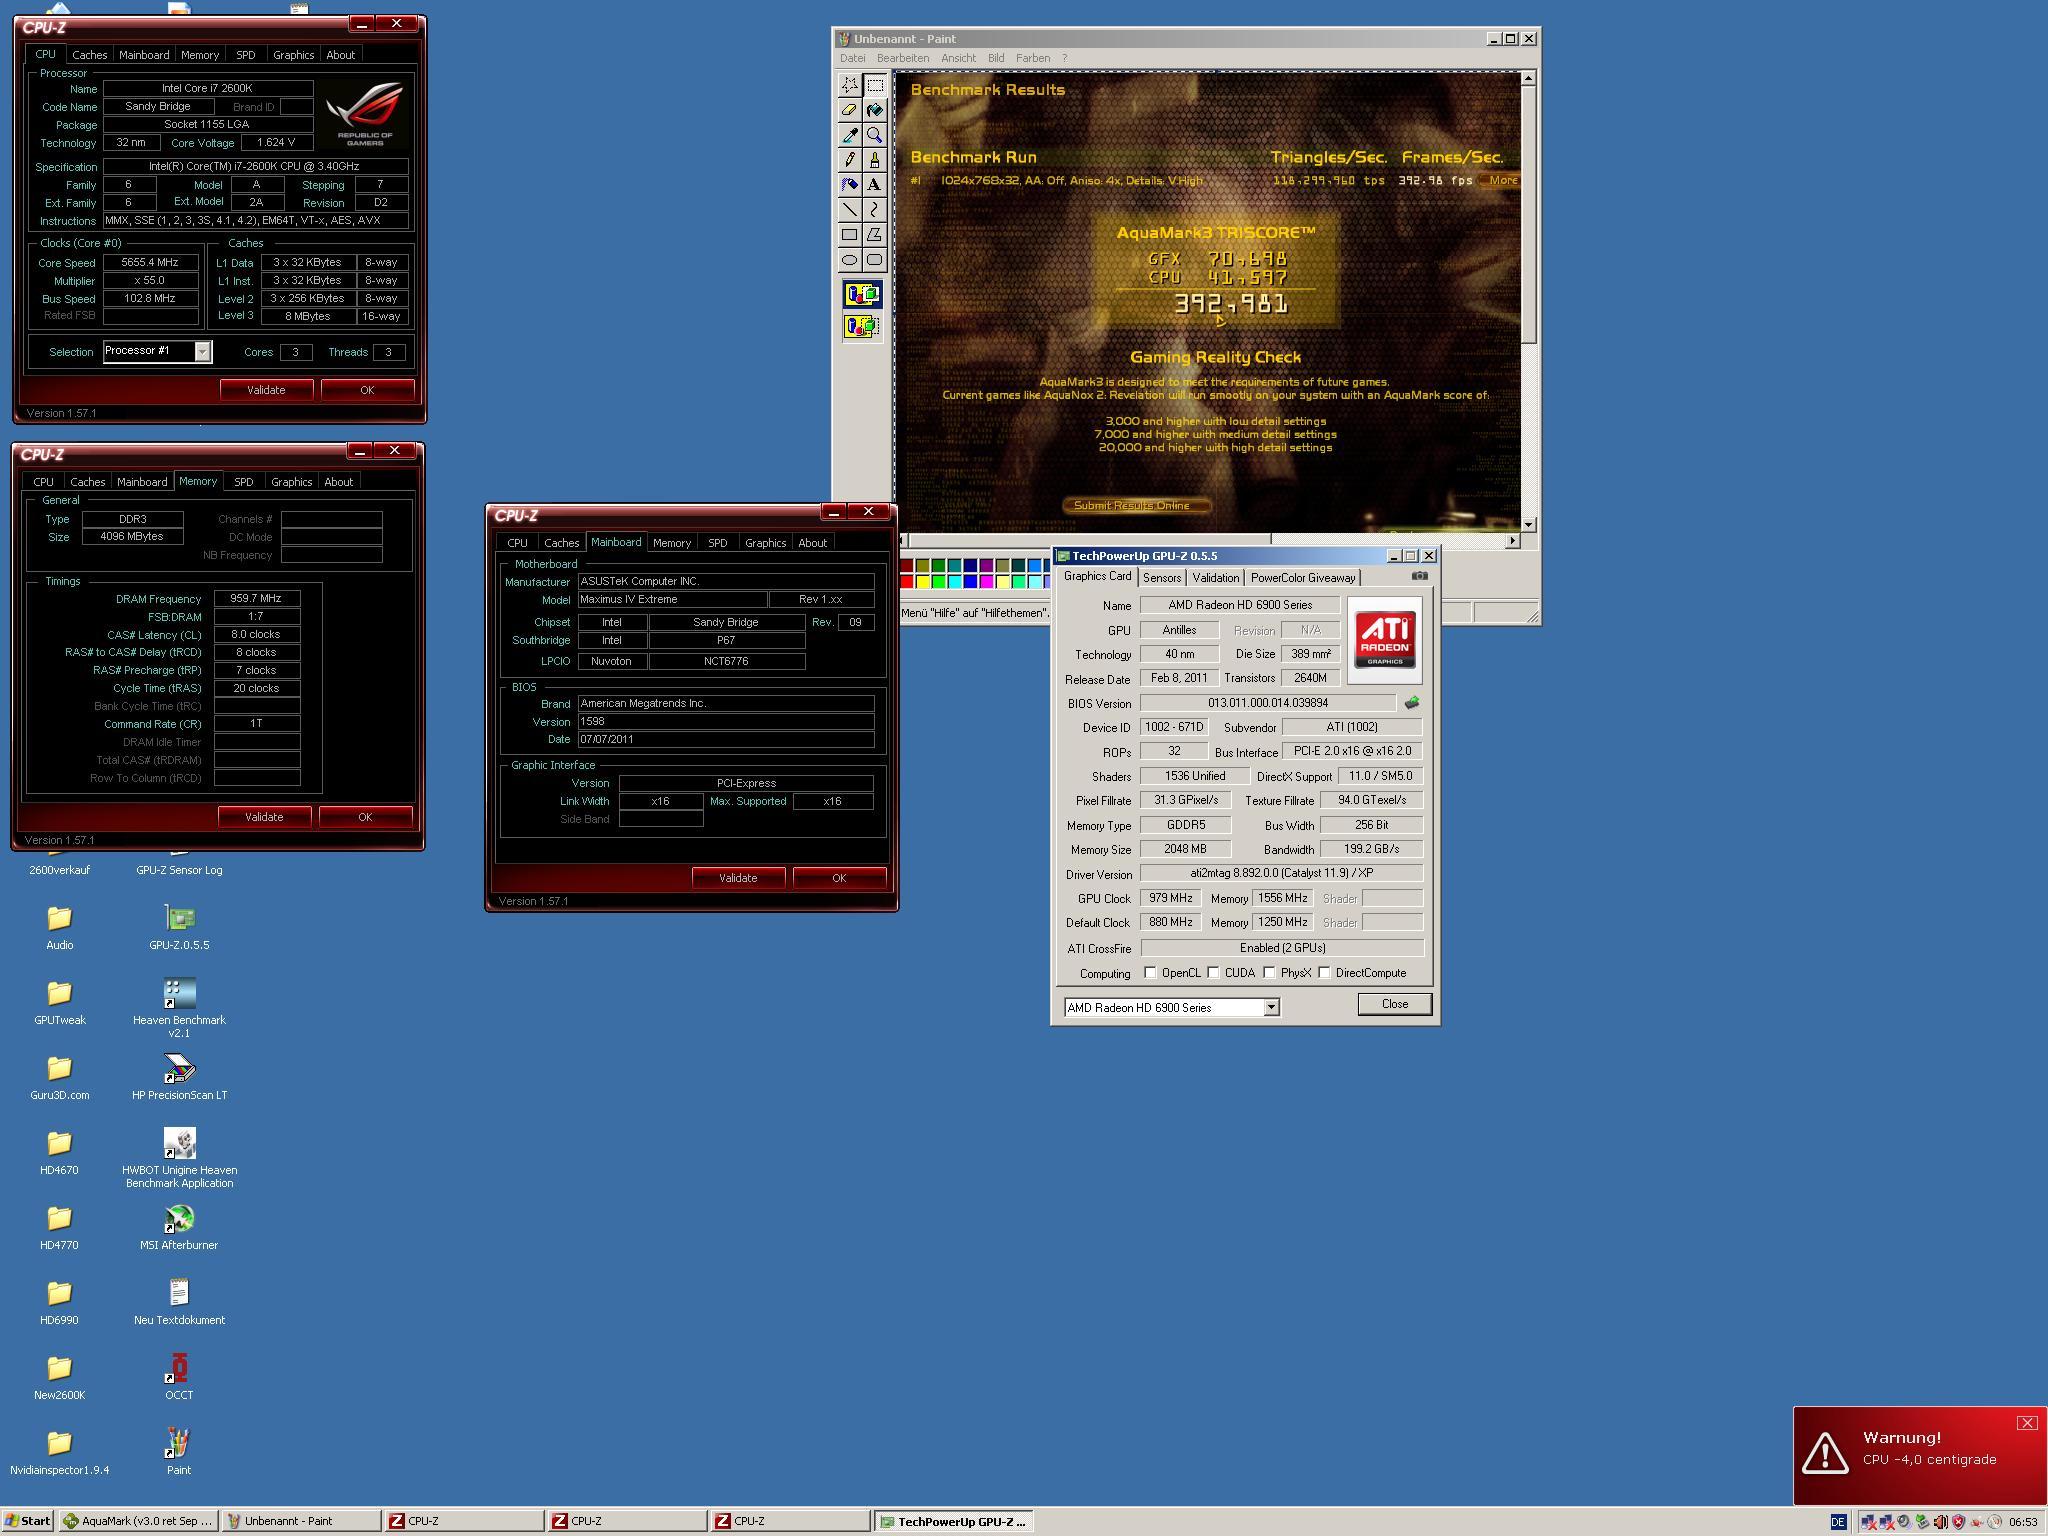Tick the PhysX checkbox in GPU-Z

1270,973
